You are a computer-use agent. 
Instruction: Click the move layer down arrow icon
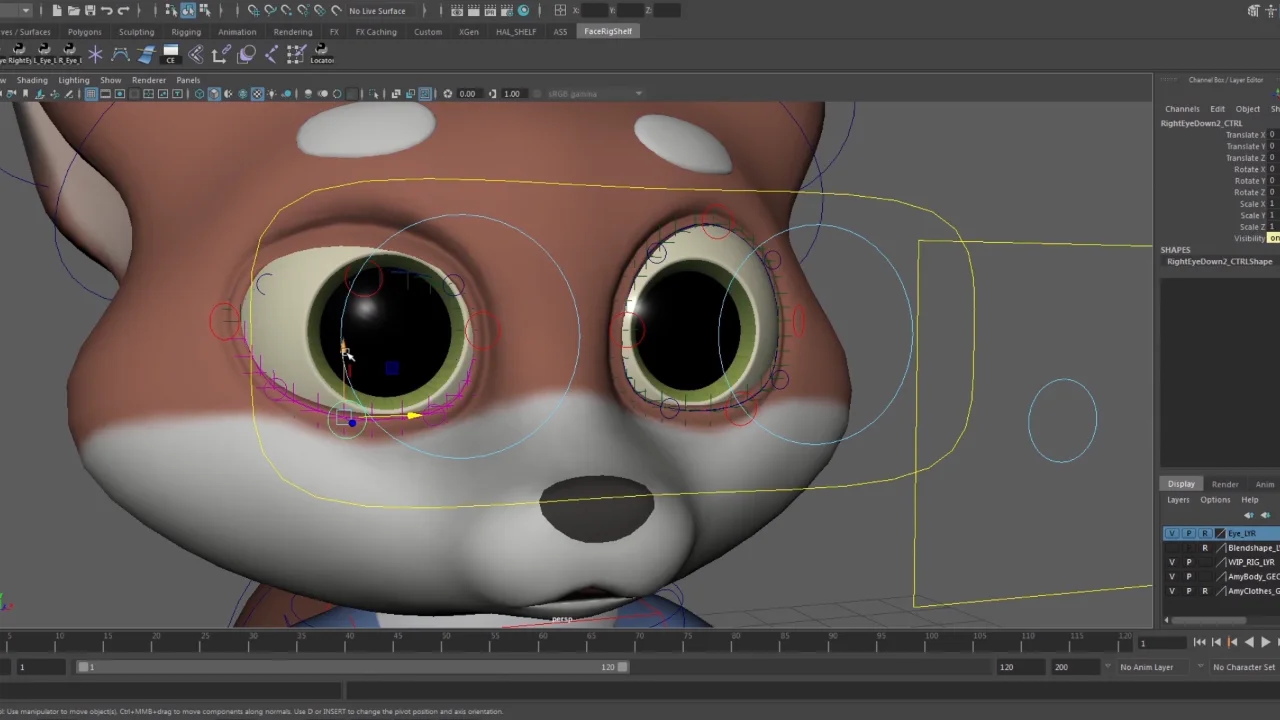point(1264,516)
